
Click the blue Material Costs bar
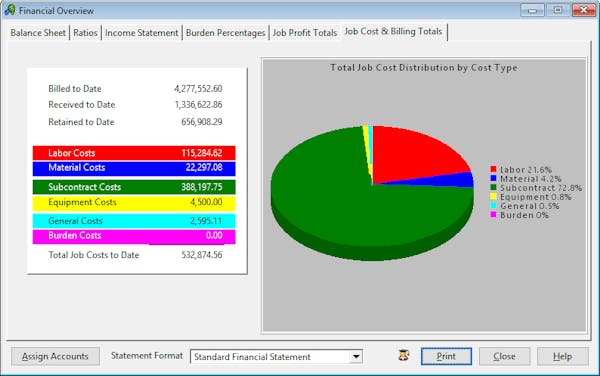click(x=134, y=168)
